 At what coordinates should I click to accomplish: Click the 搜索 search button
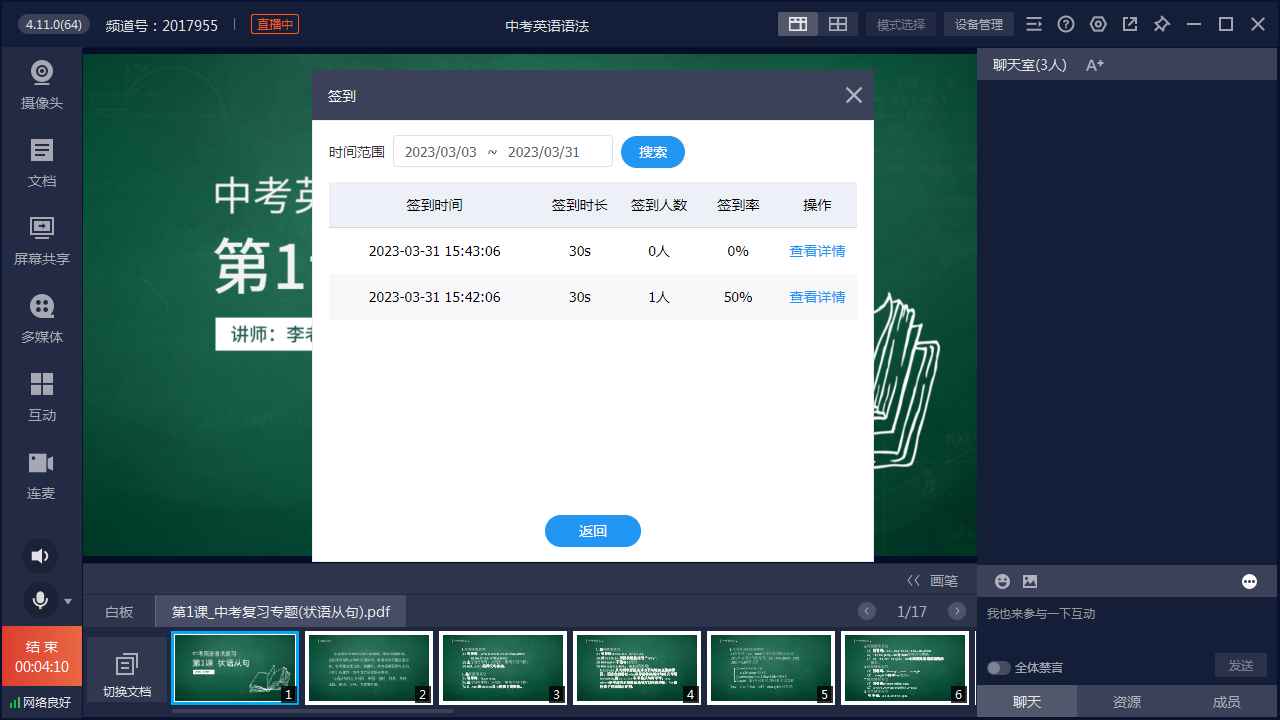point(652,152)
